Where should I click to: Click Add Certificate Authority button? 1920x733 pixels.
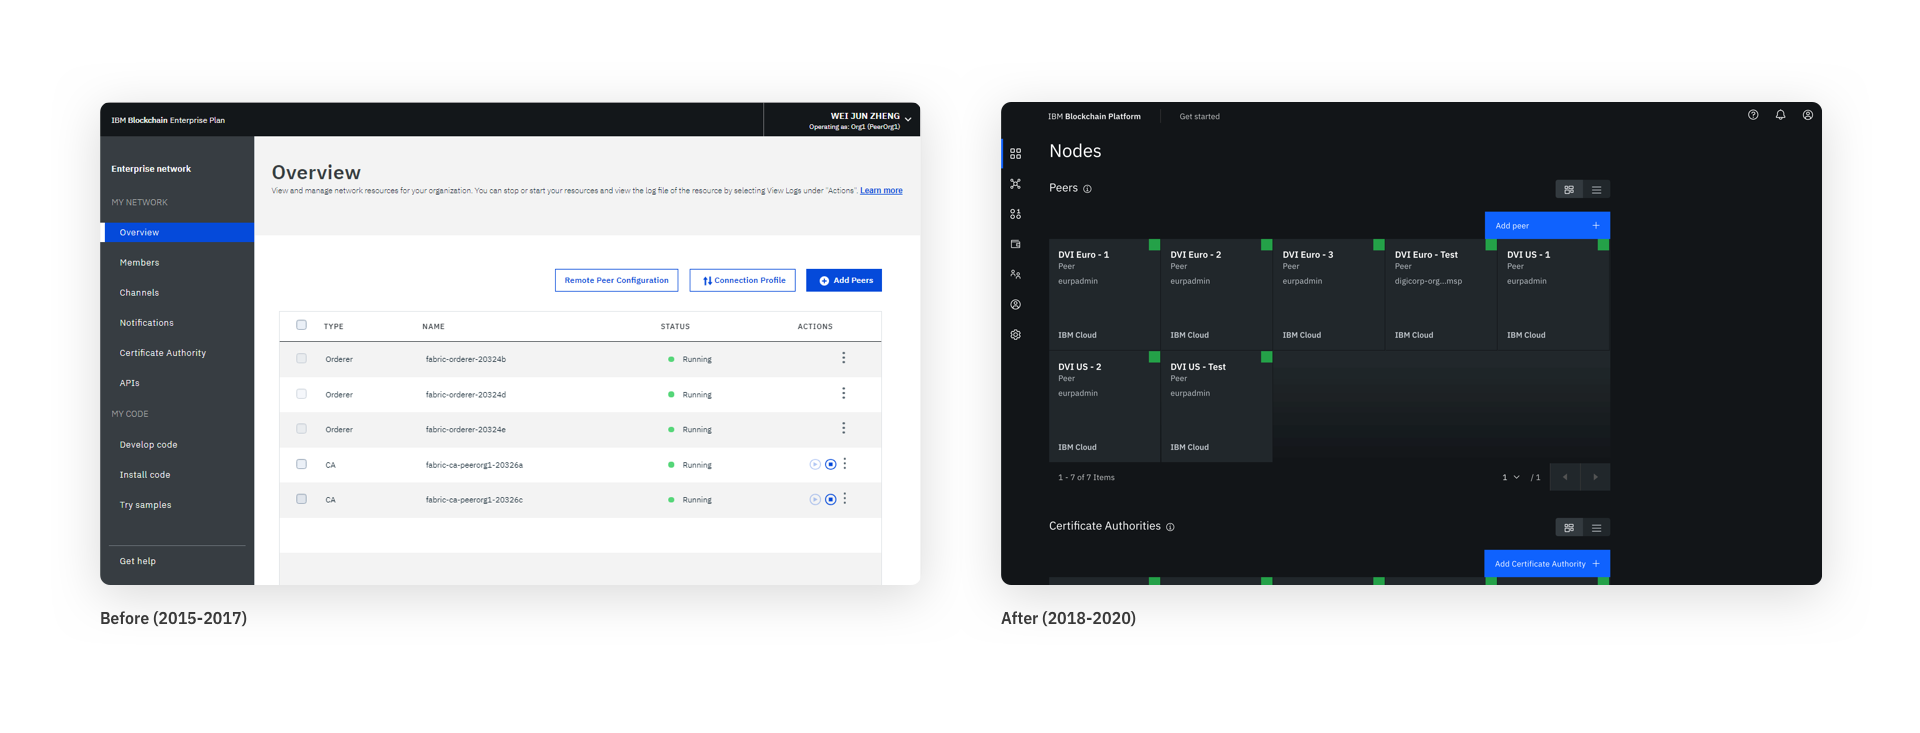[x=1547, y=563]
